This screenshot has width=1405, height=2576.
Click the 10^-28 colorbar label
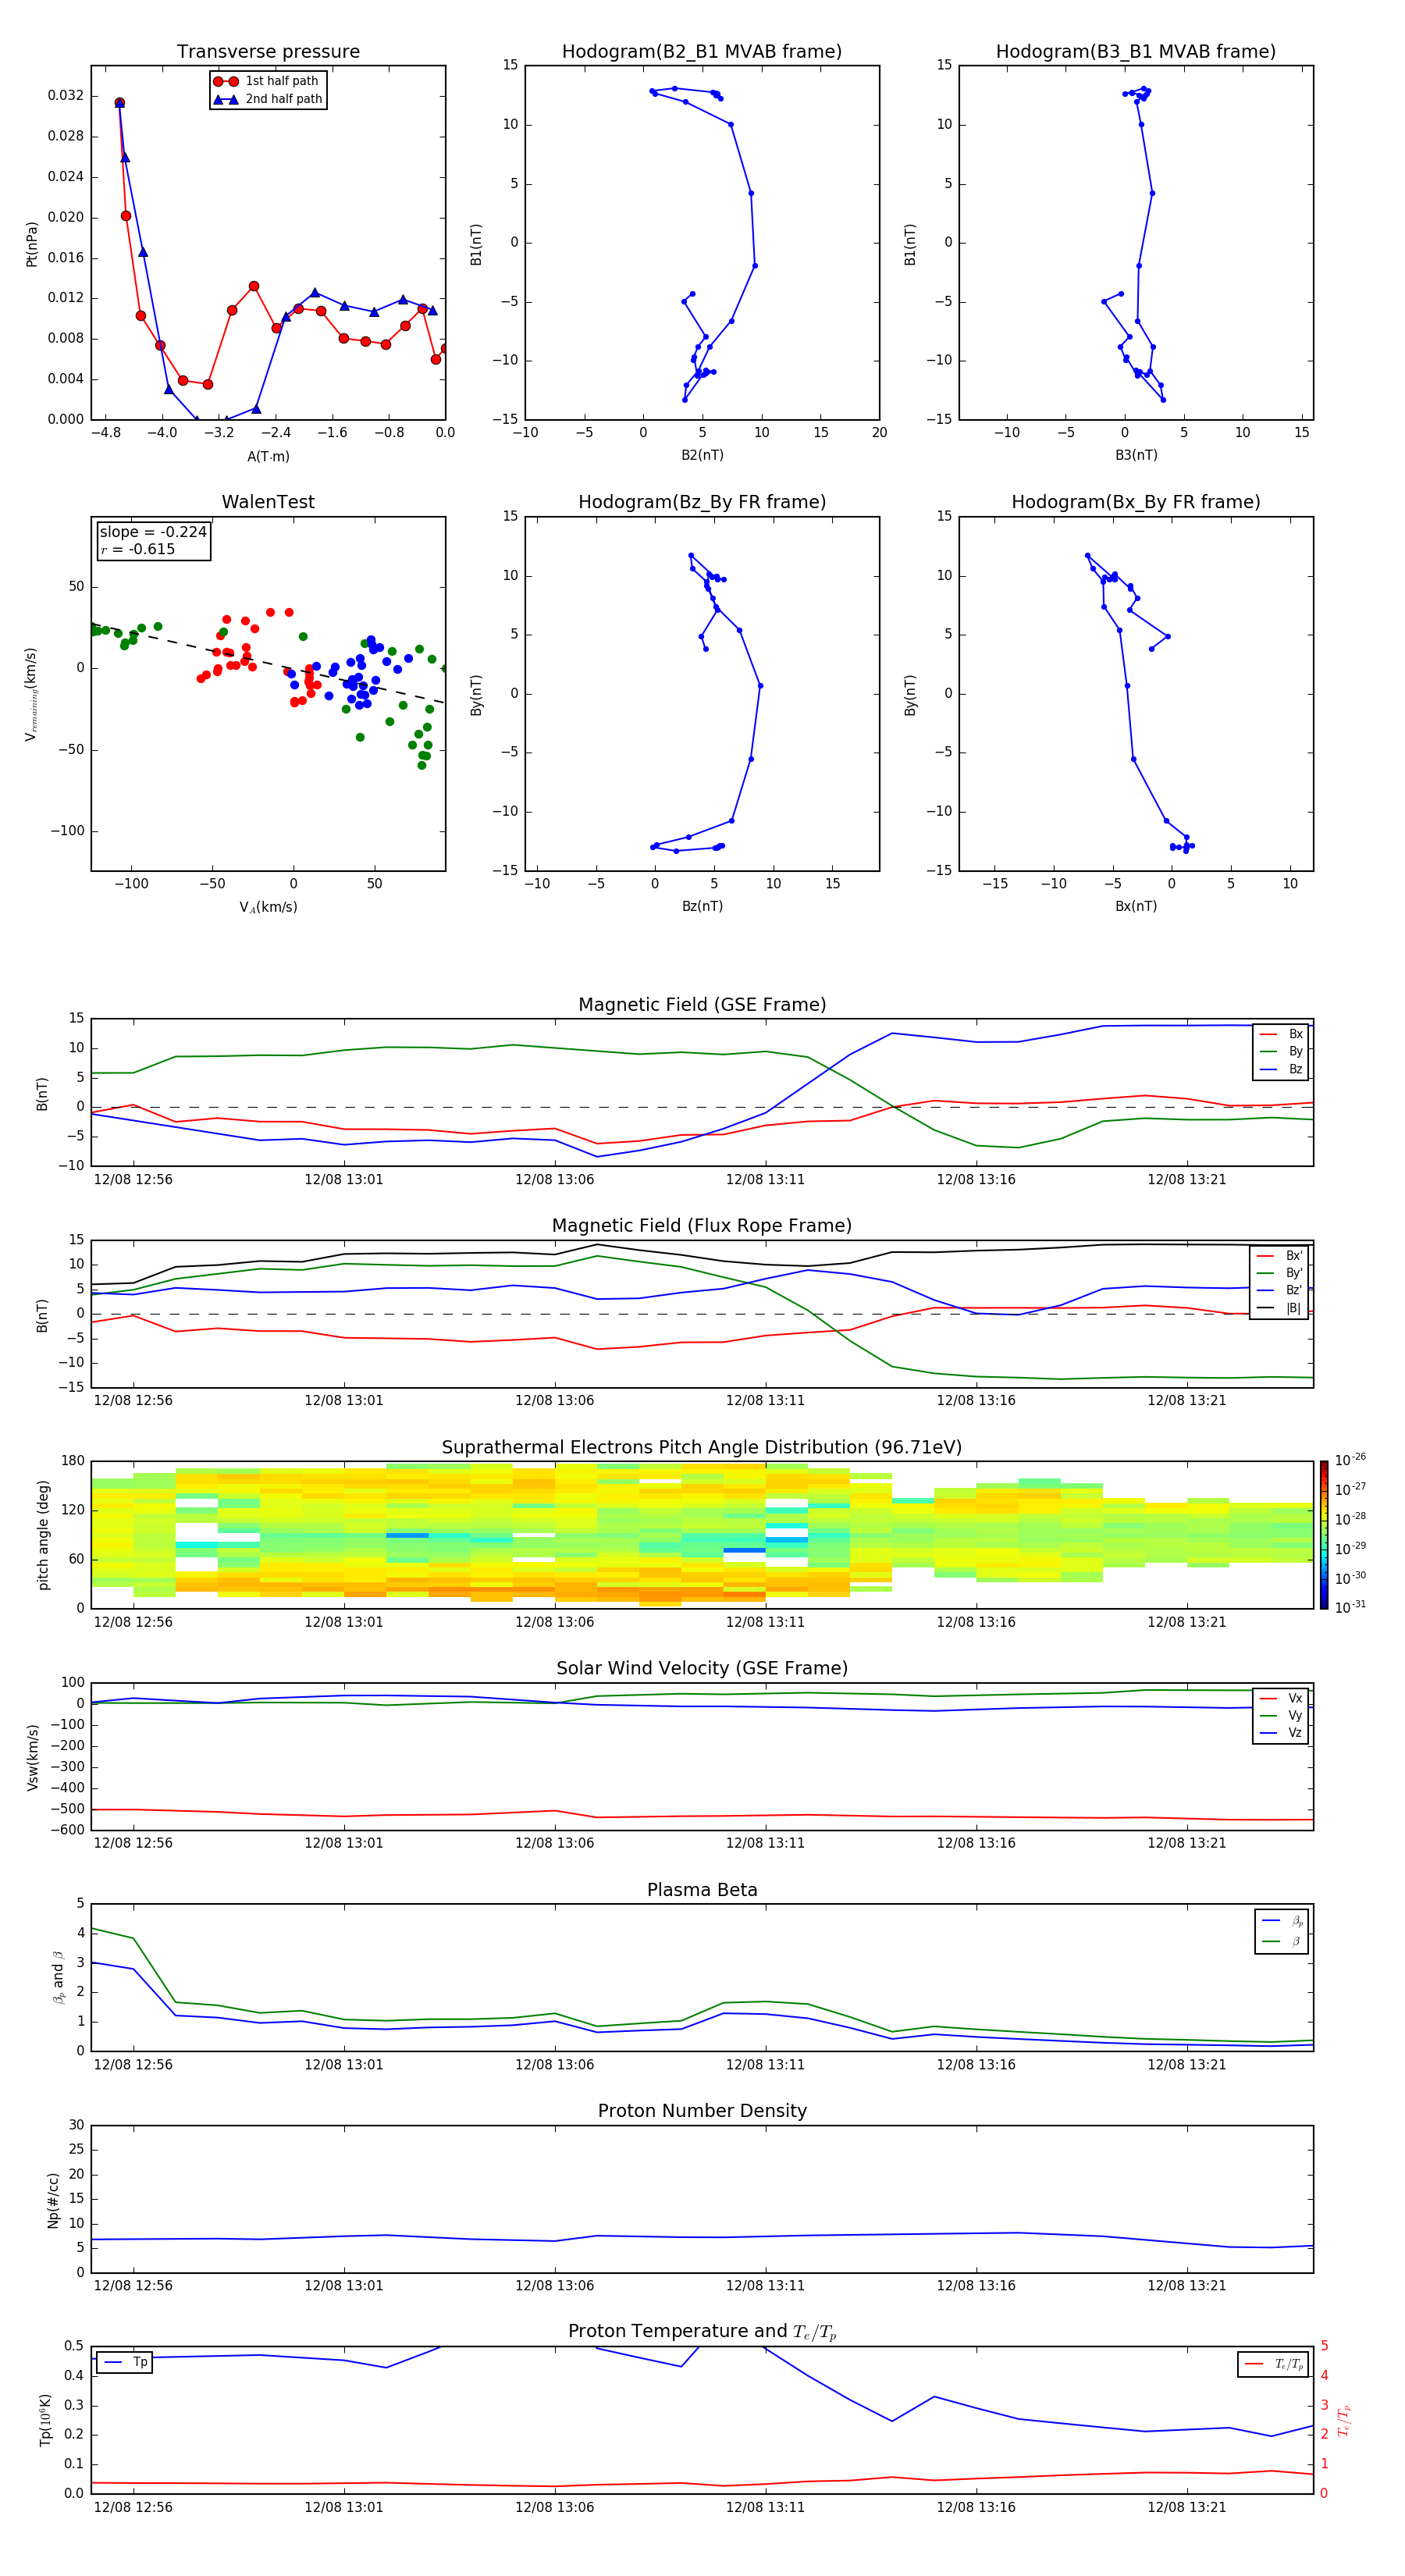[x=1350, y=1518]
